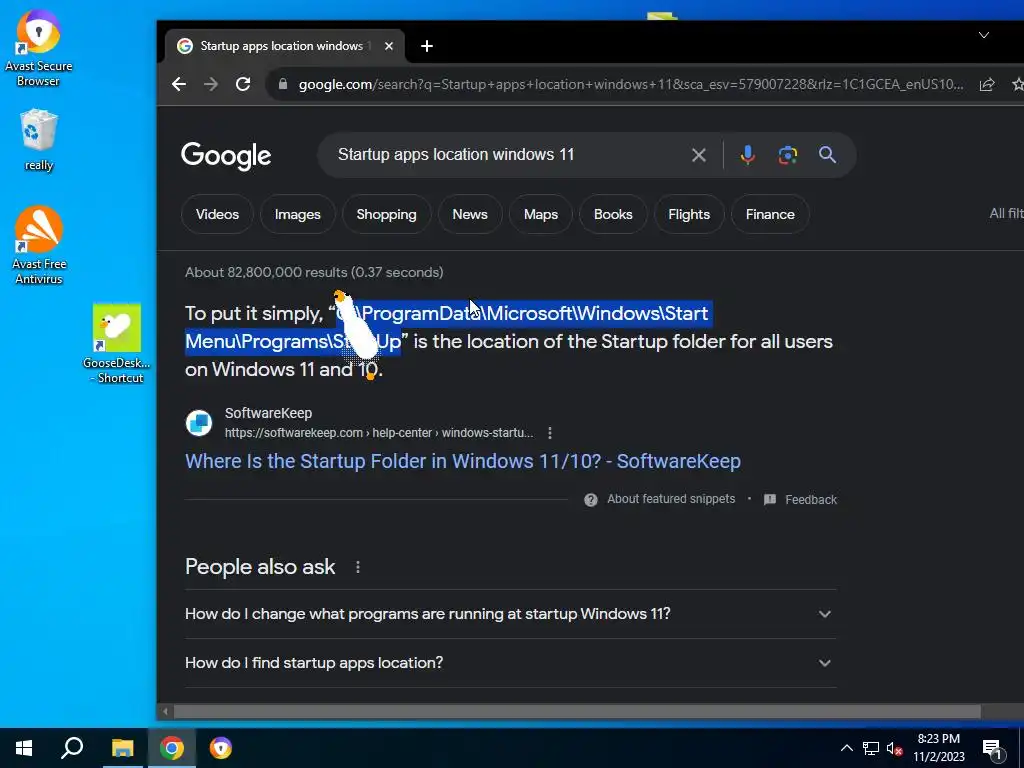Screen dimensions: 1024x768
Task: Filter results by Flights
Action: coord(689,214)
